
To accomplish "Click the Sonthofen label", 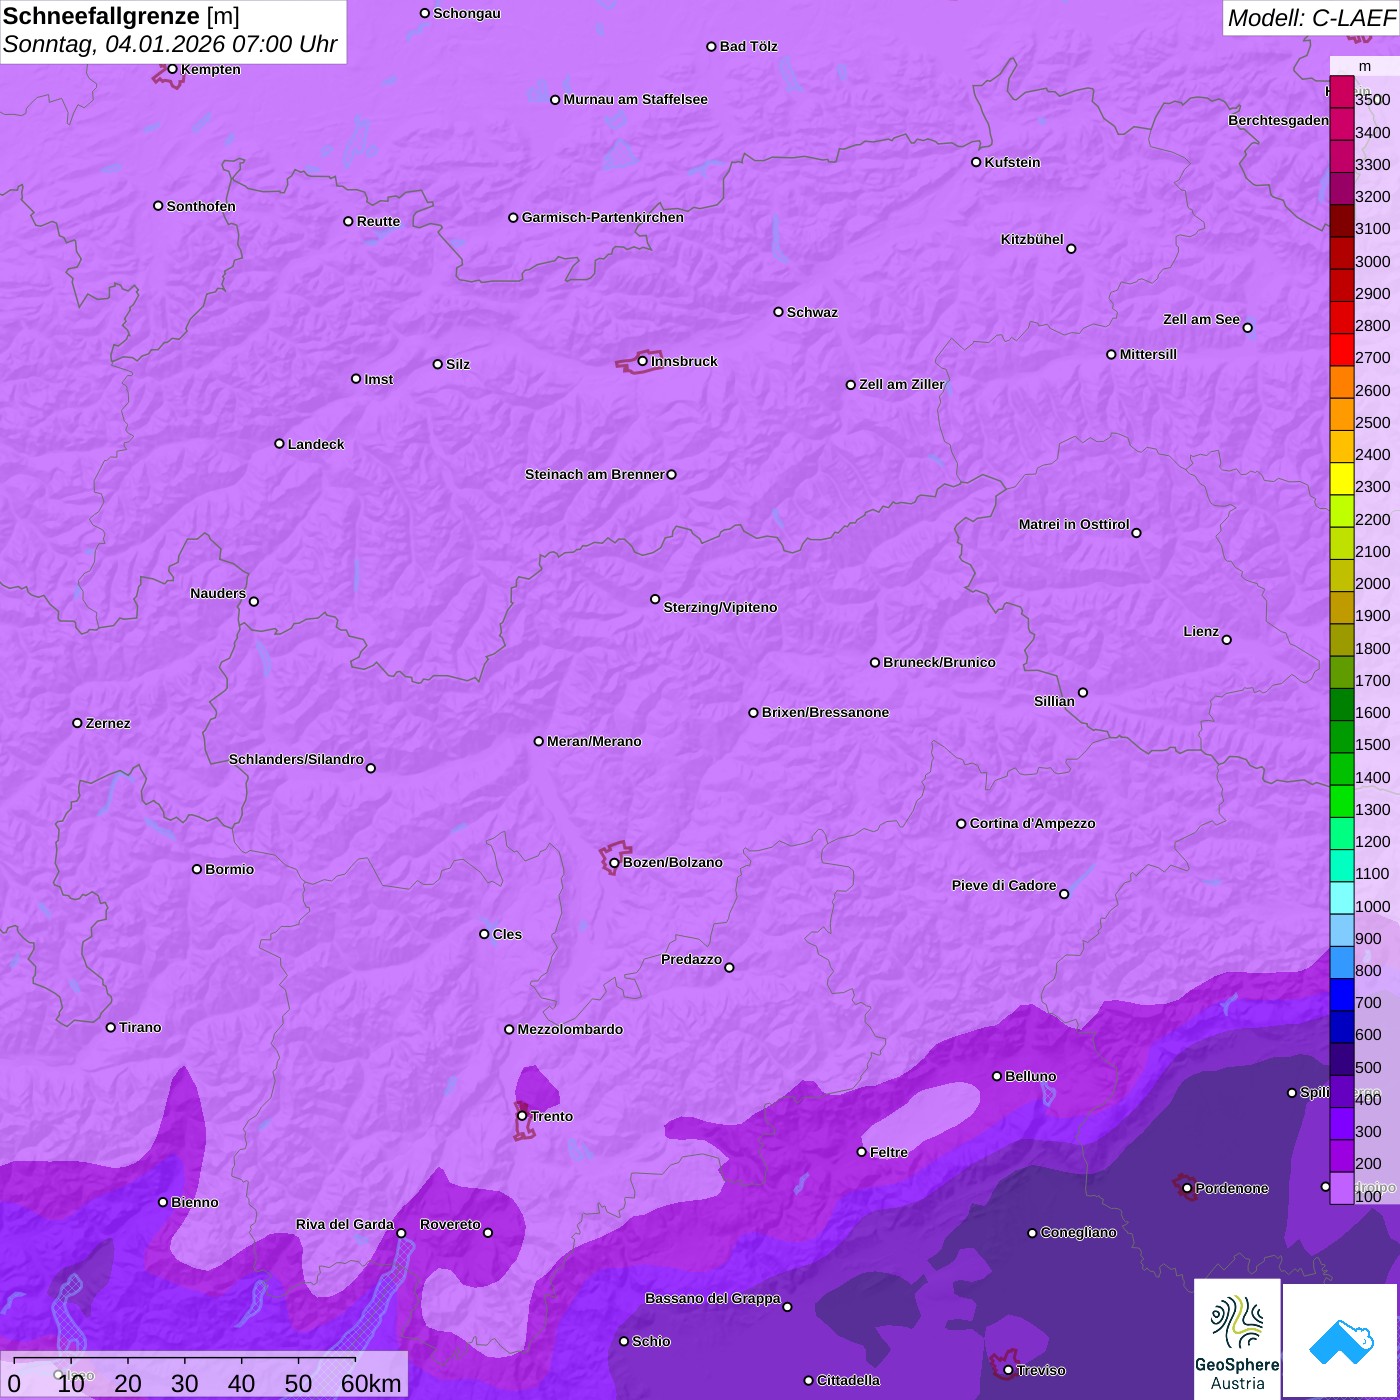I will (201, 206).
